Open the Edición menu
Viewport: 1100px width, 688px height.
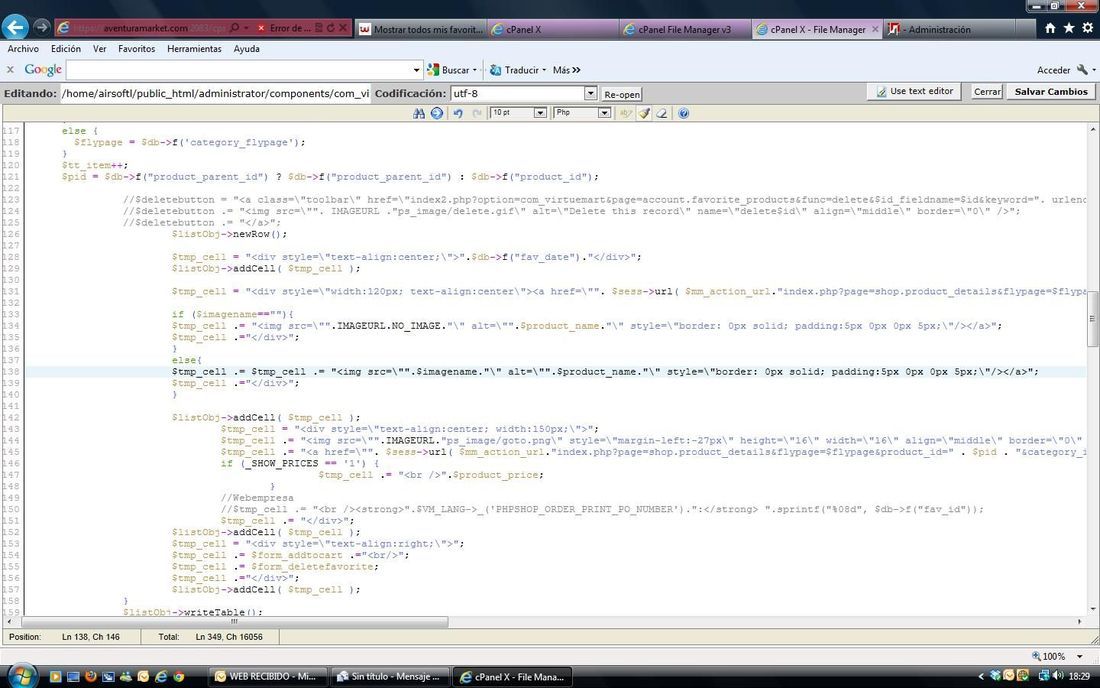pyautogui.click(x=66, y=48)
